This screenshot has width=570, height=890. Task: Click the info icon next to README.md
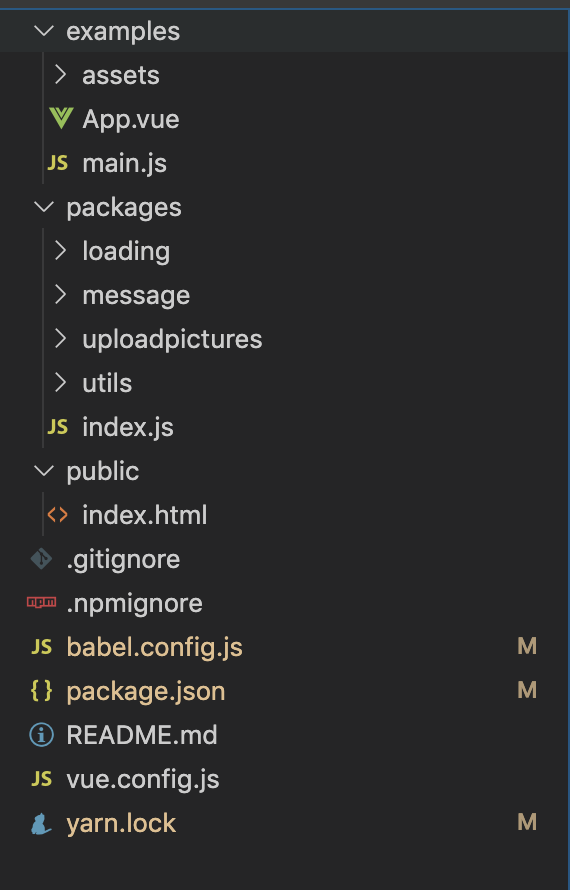(41, 735)
